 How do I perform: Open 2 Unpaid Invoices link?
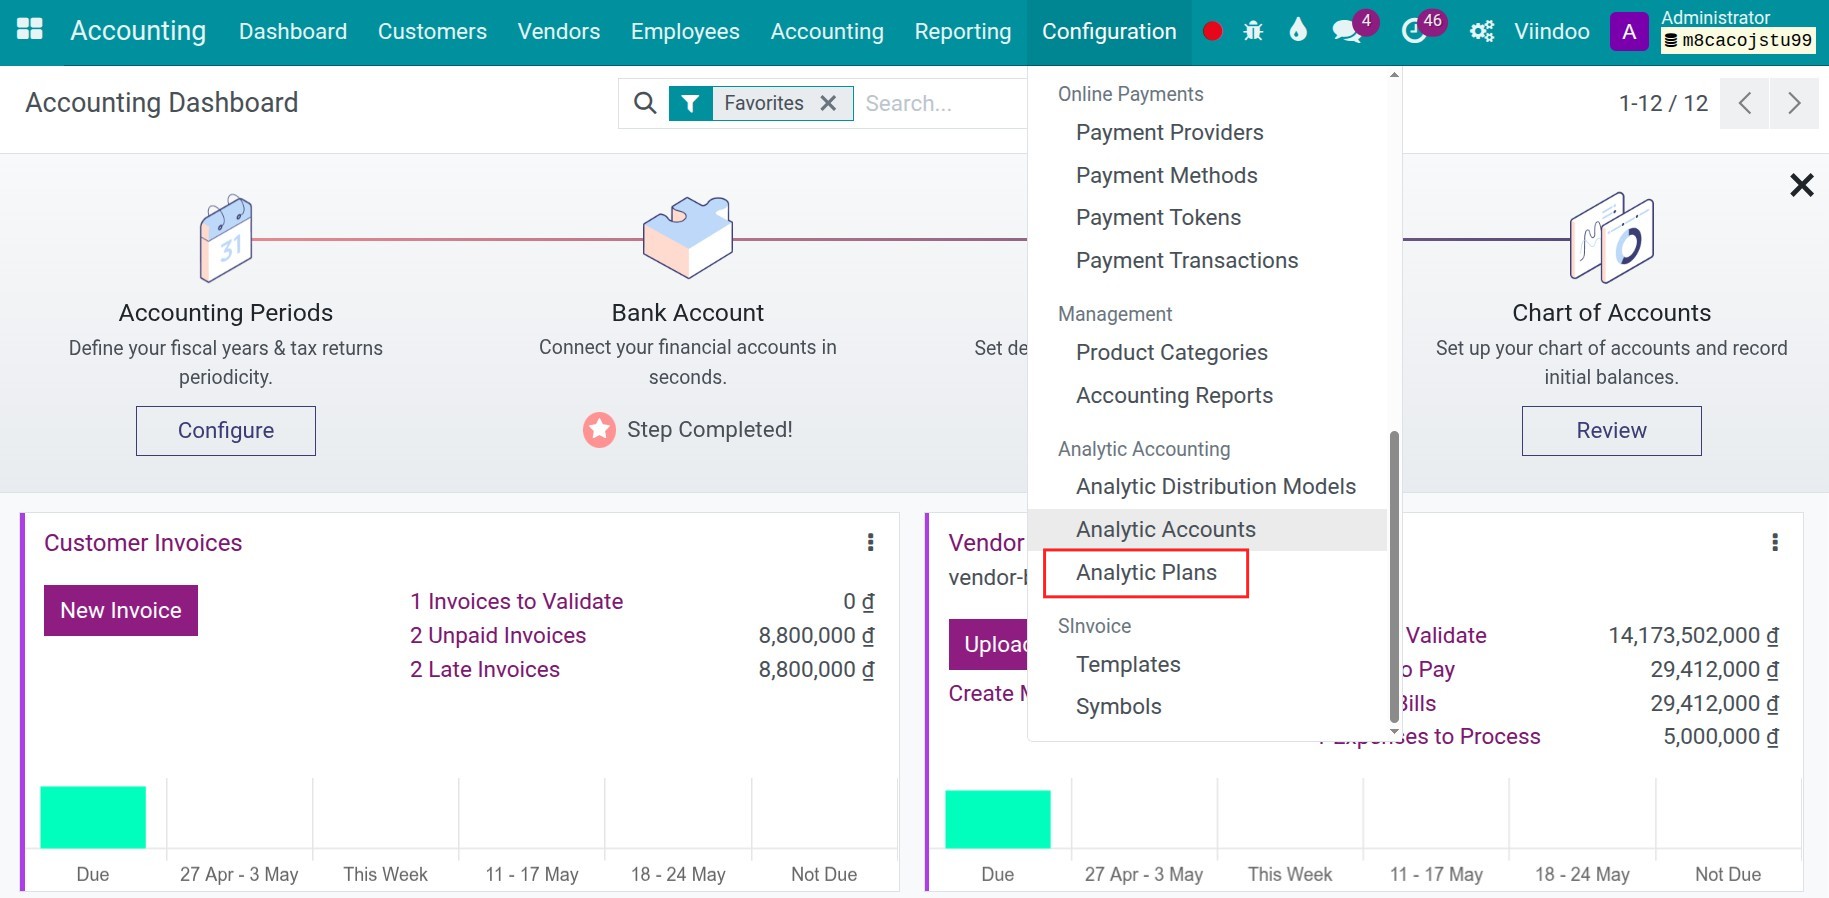tap(498, 635)
